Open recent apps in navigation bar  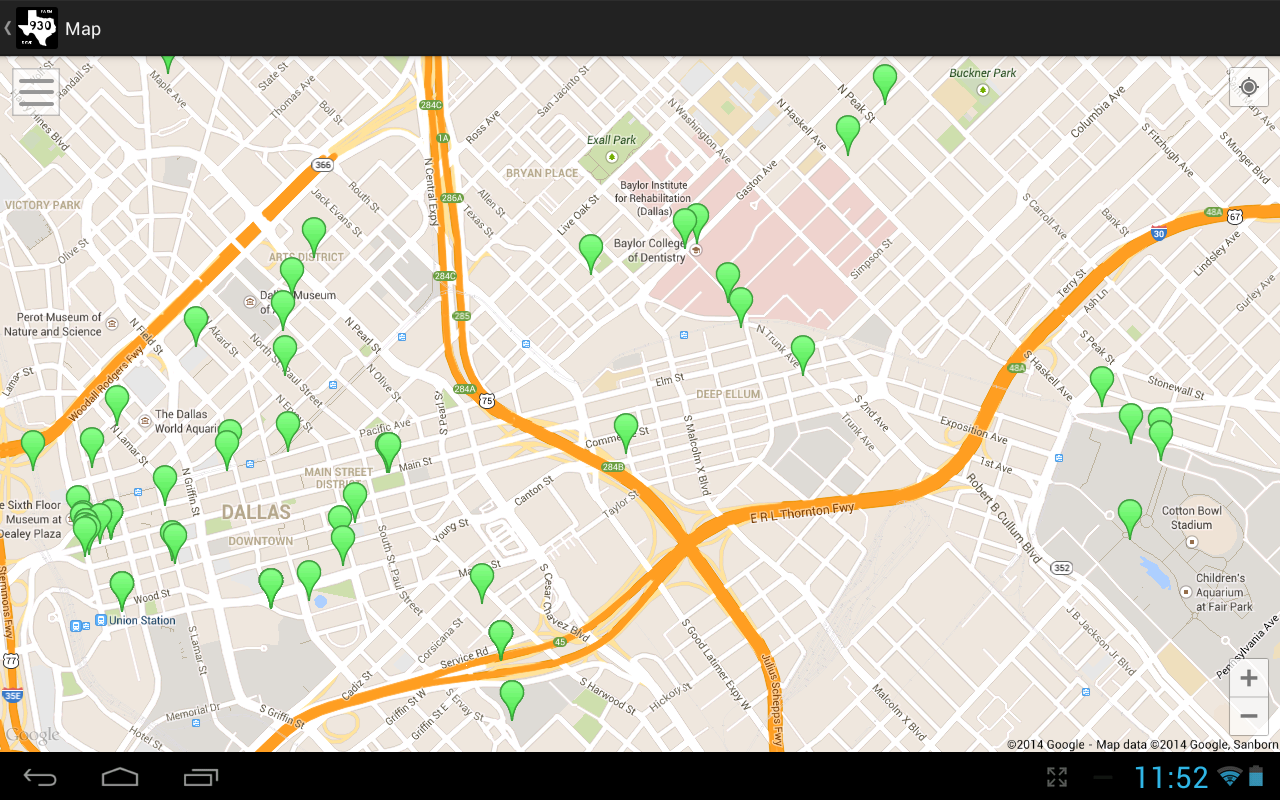(201, 777)
